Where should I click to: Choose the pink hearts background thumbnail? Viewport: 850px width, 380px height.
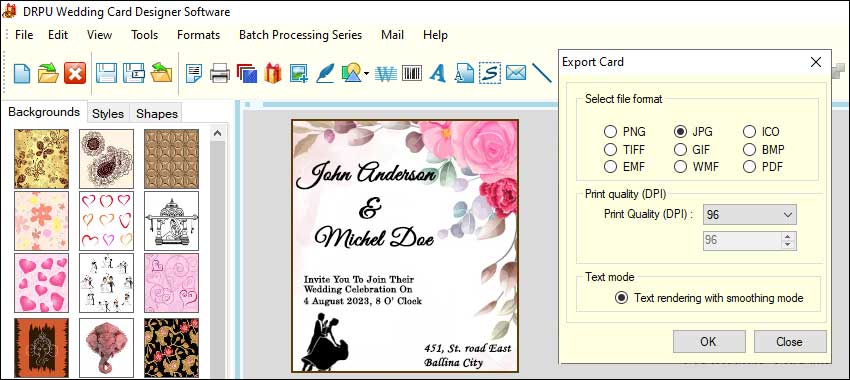42,283
